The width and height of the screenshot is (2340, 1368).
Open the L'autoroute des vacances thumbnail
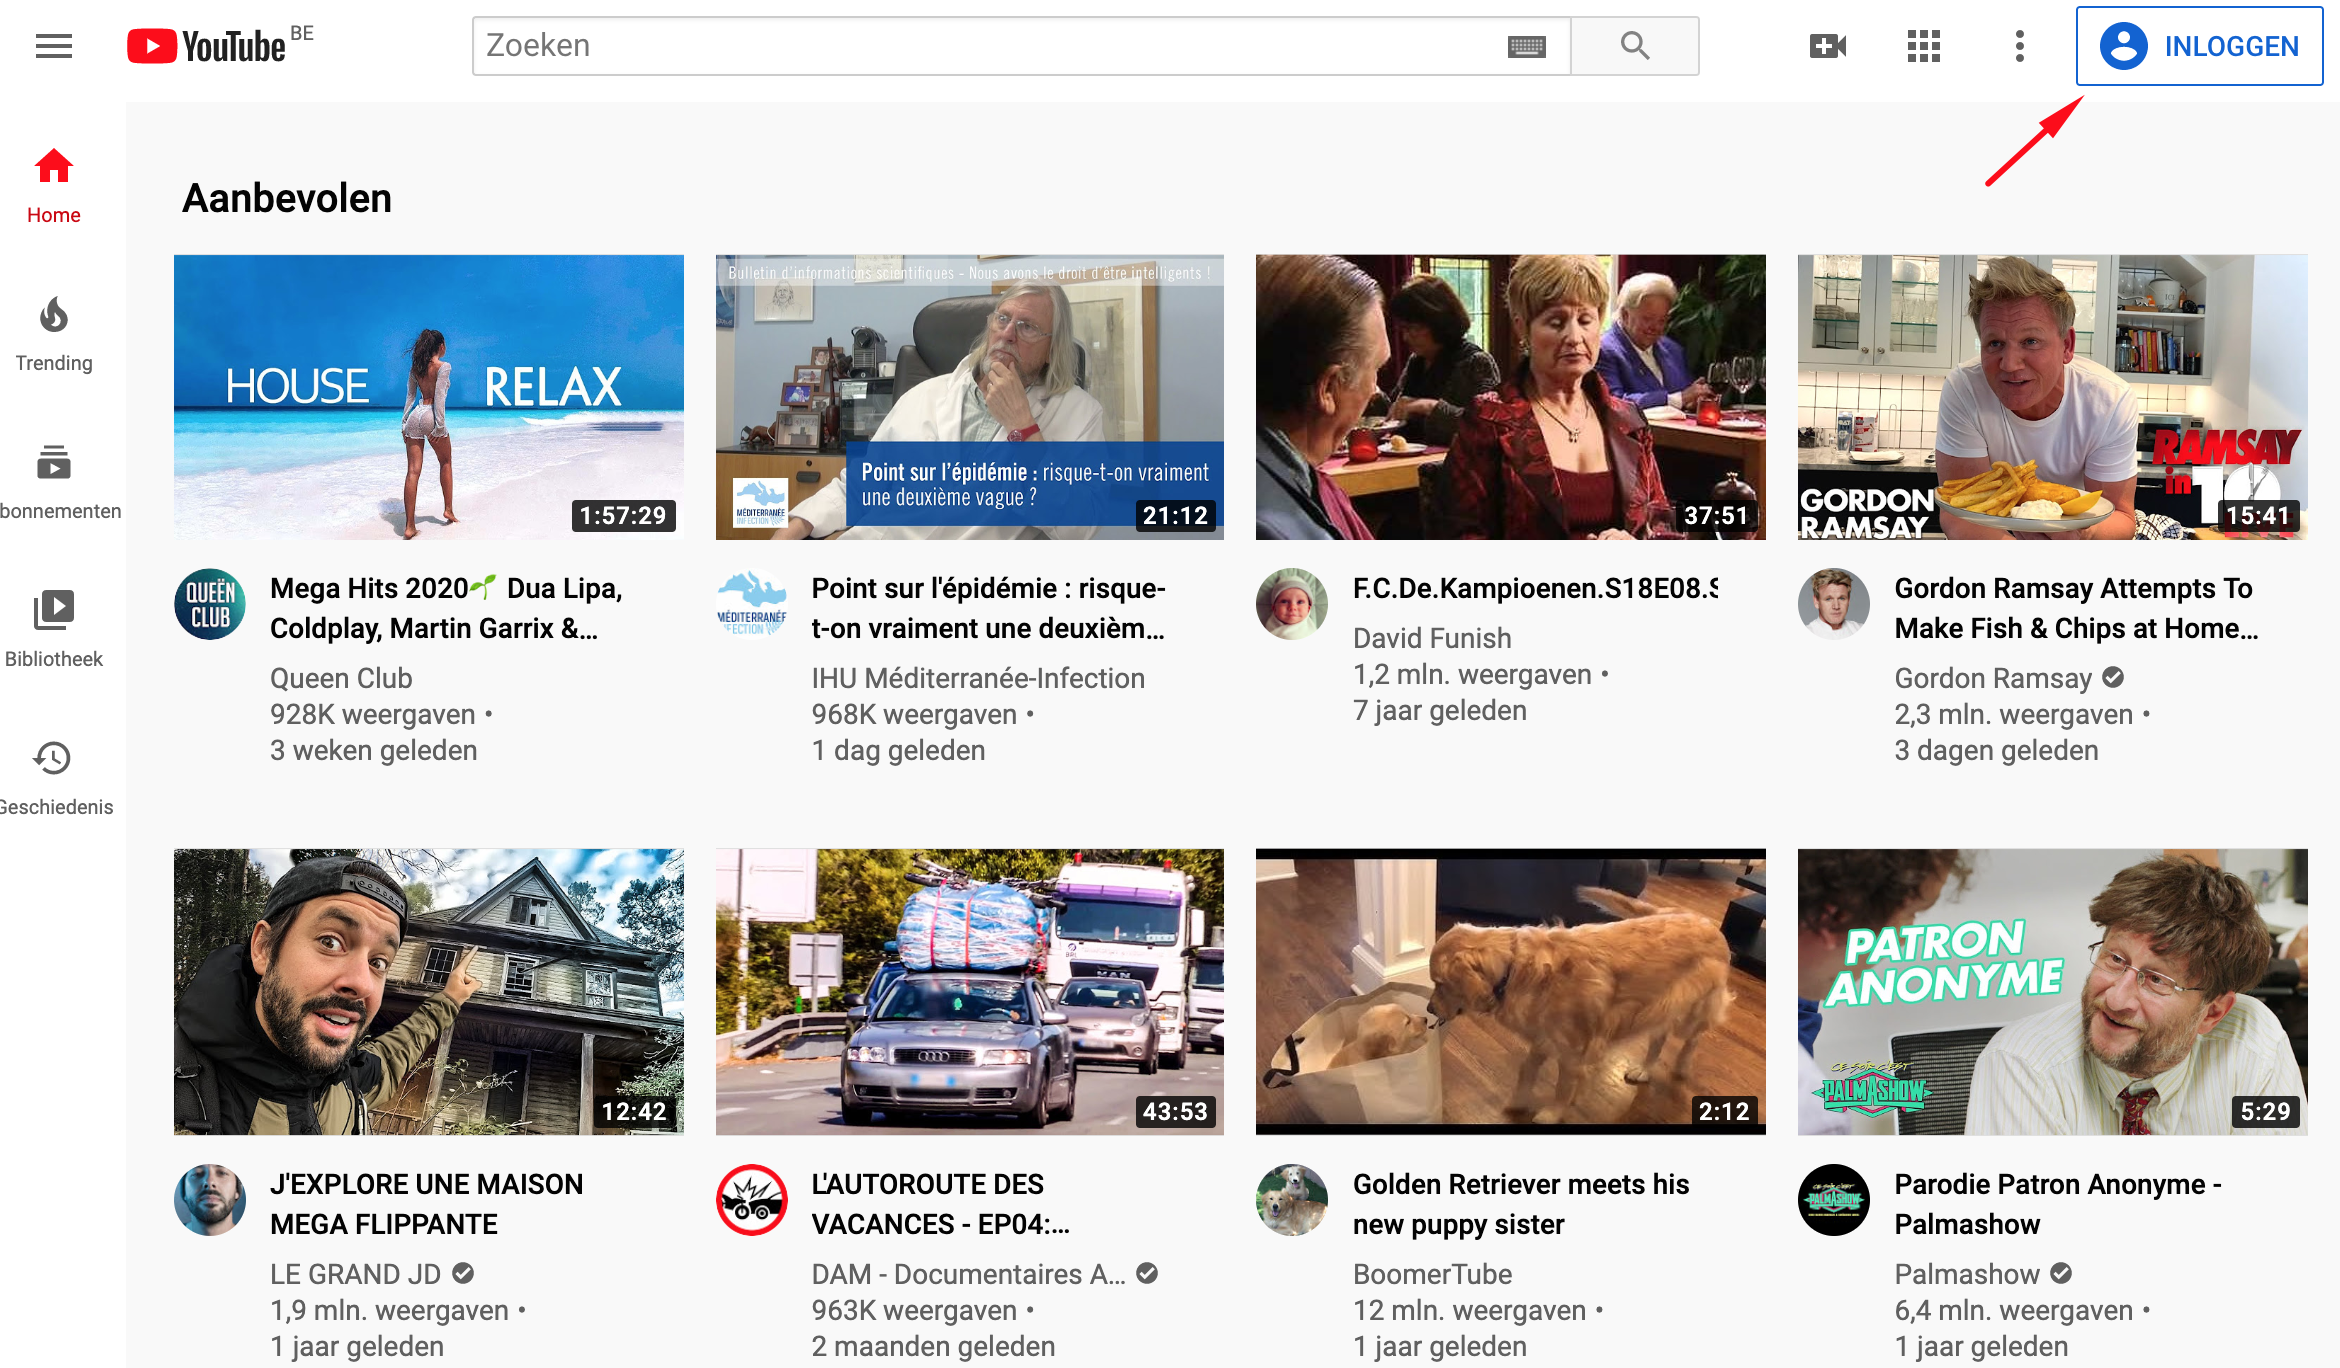click(x=970, y=992)
